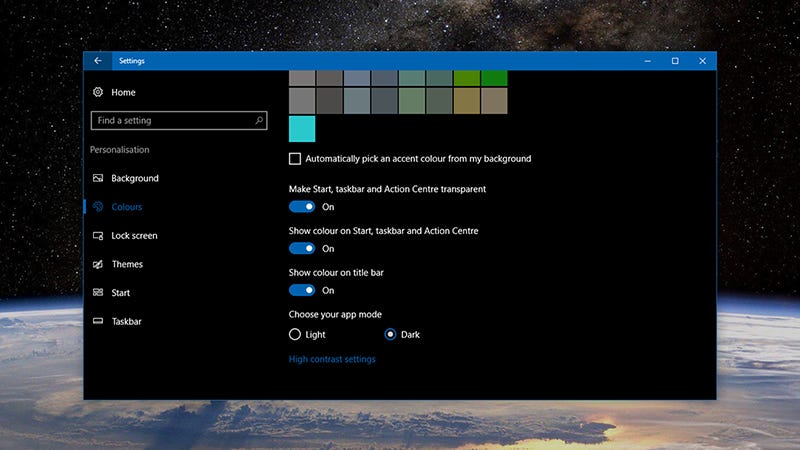Click the Colours palette icon

point(98,207)
